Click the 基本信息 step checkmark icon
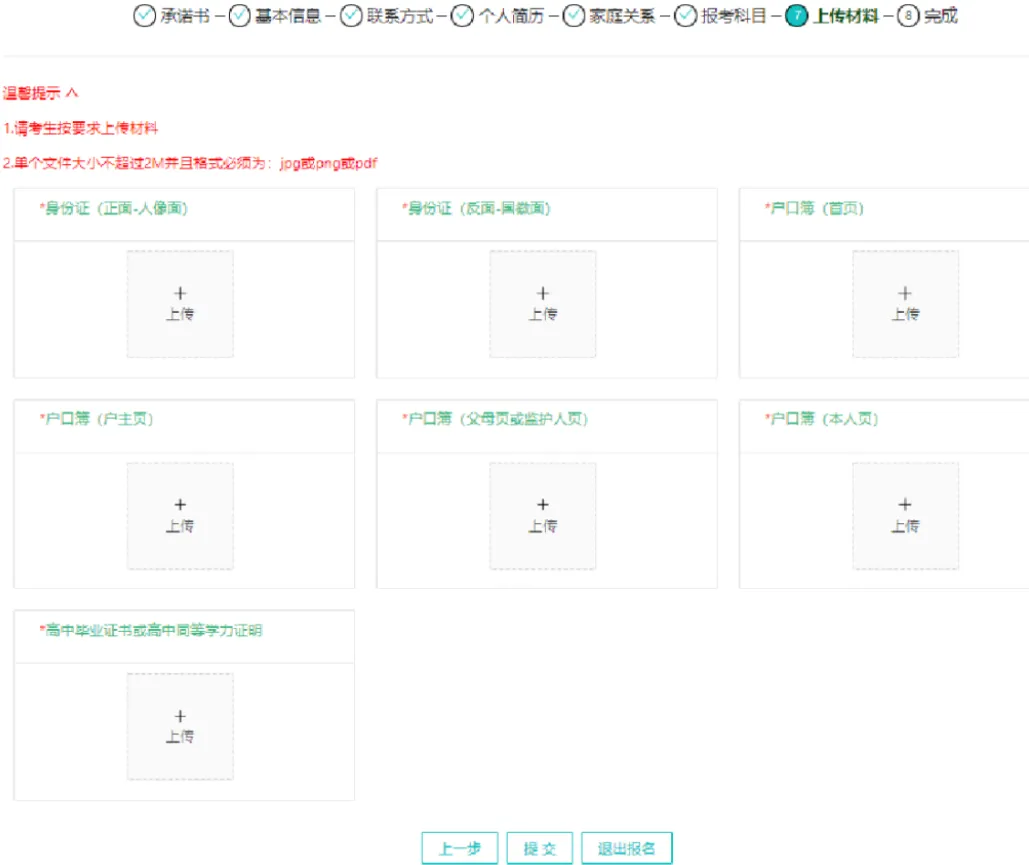The height and width of the screenshot is (865, 1029). (x=240, y=16)
